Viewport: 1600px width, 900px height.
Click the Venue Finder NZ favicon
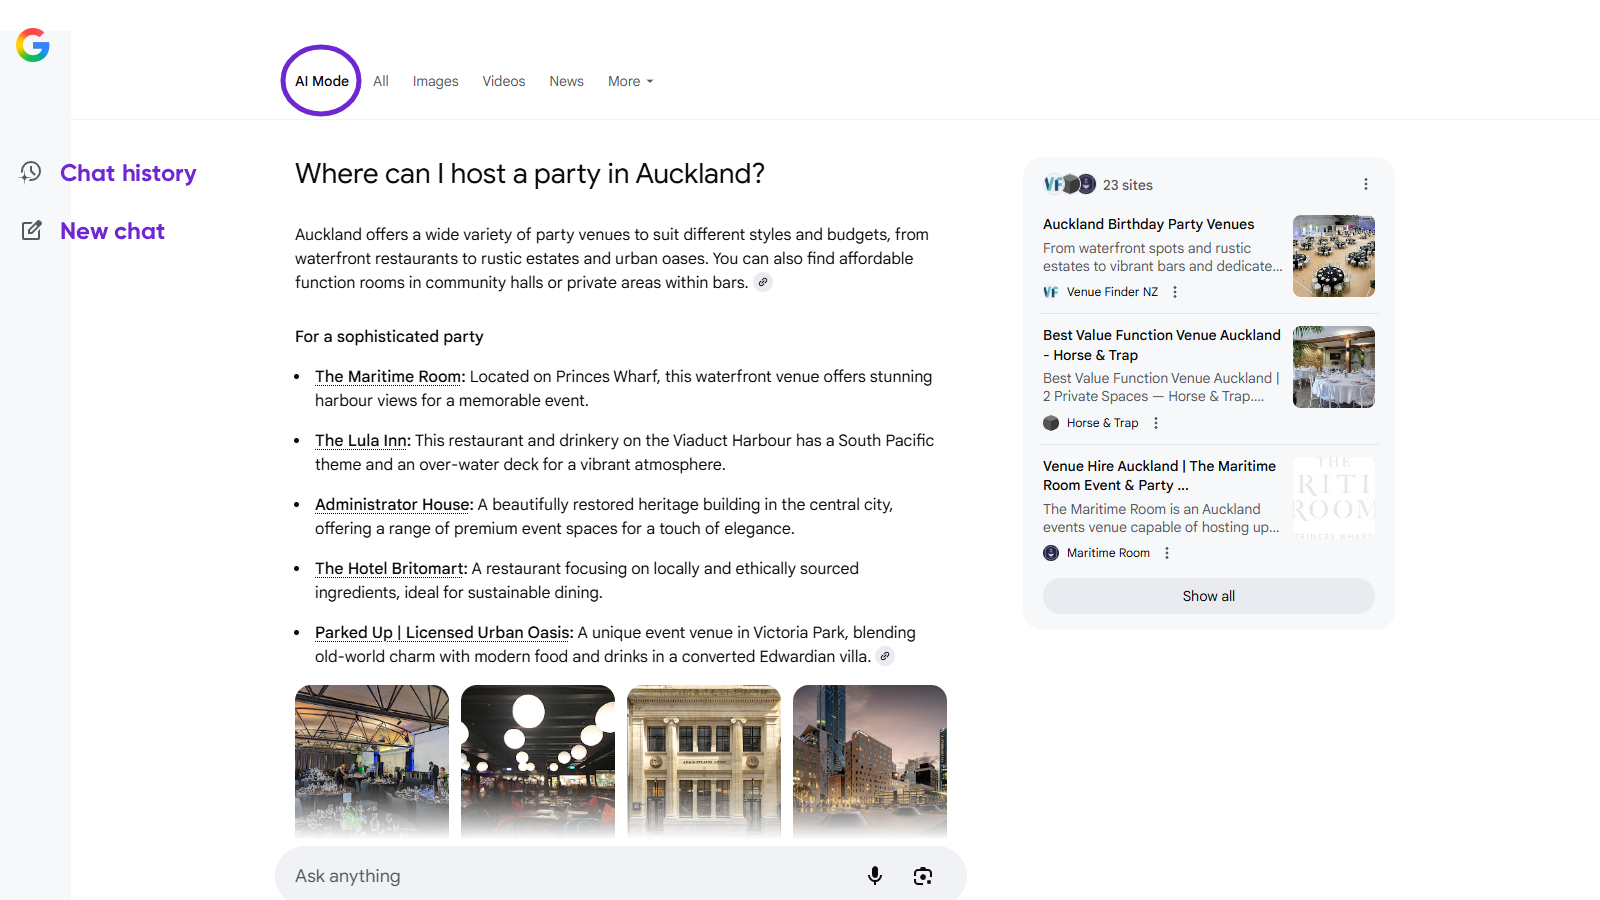pos(1051,292)
